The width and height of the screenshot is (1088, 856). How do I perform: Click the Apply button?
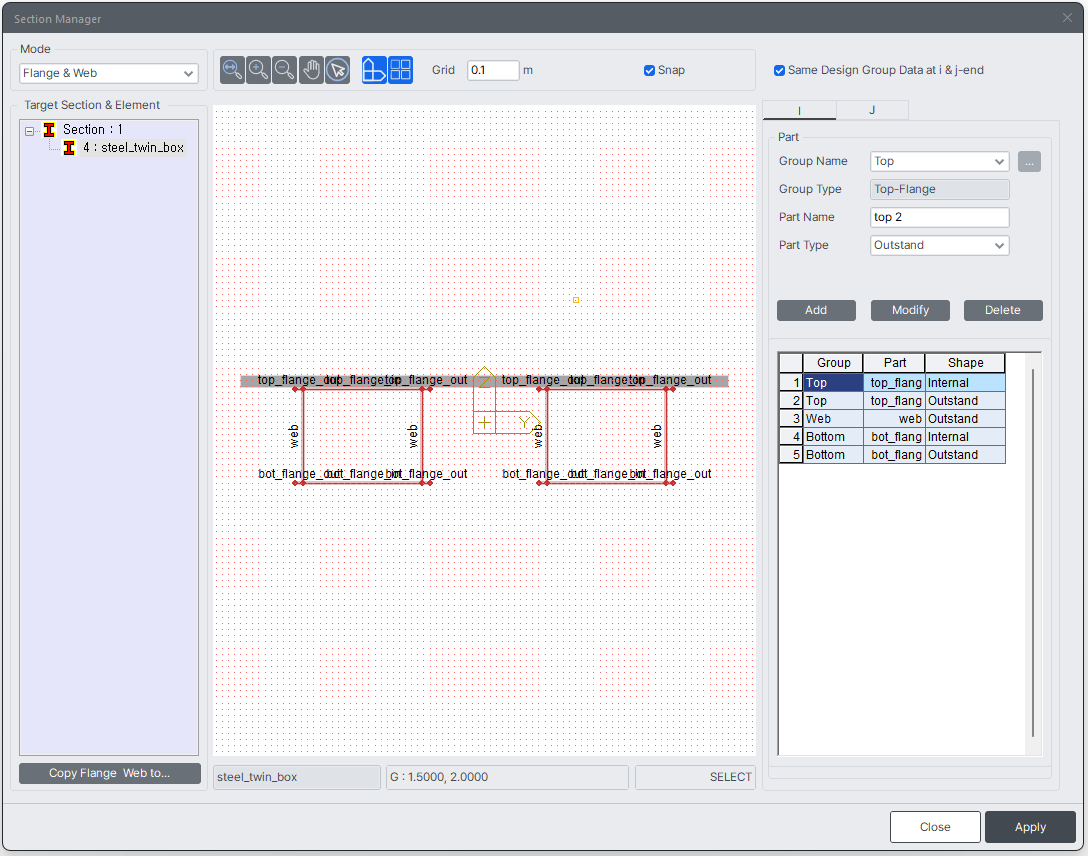[x=1030, y=827]
